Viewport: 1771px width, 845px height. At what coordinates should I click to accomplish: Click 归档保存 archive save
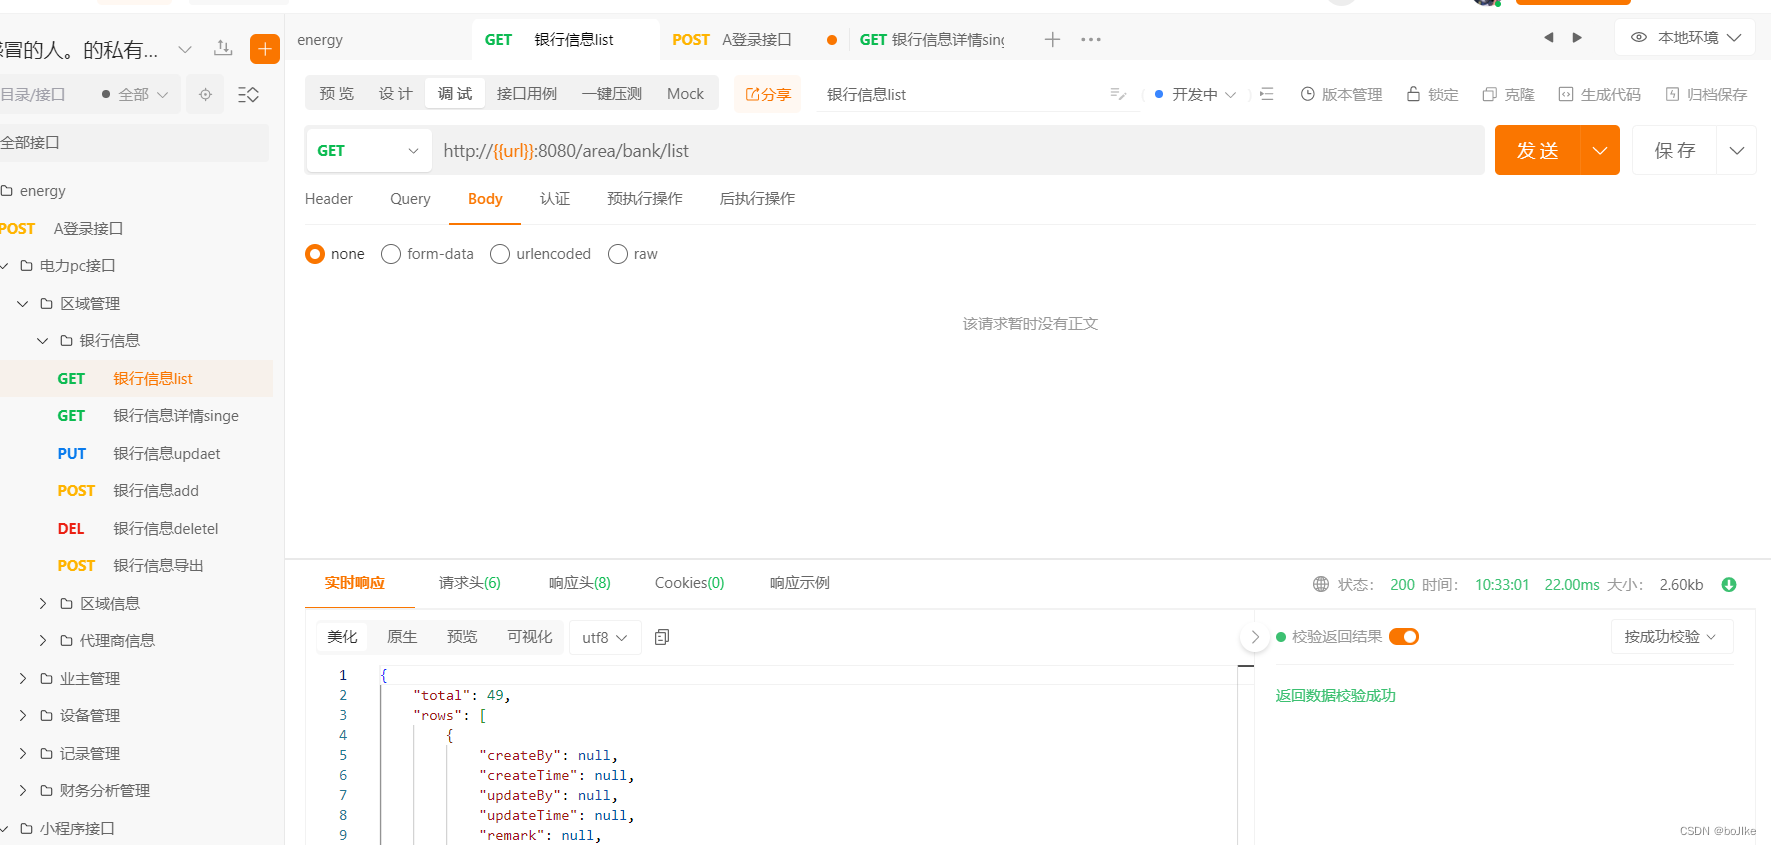[1706, 94]
